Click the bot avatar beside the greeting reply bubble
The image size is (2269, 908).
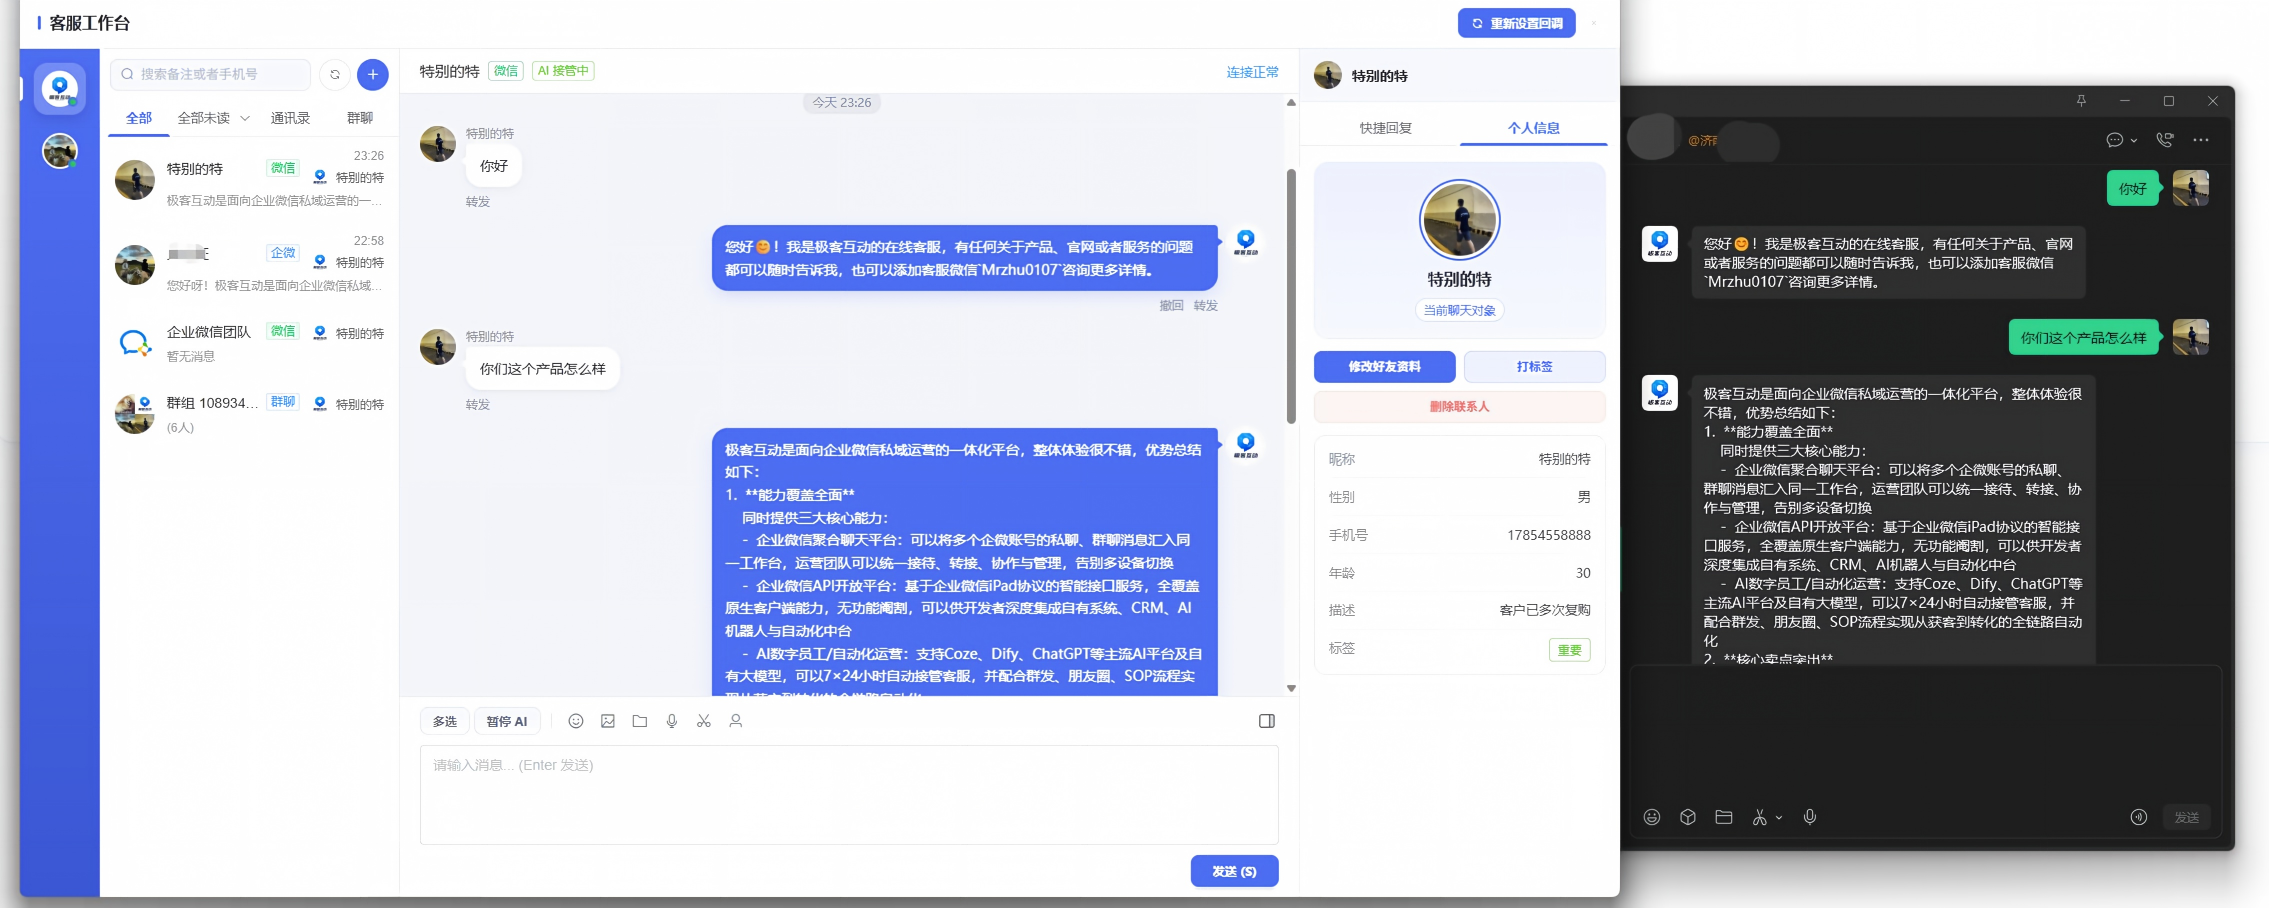pyautogui.click(x=1246, y=242)
